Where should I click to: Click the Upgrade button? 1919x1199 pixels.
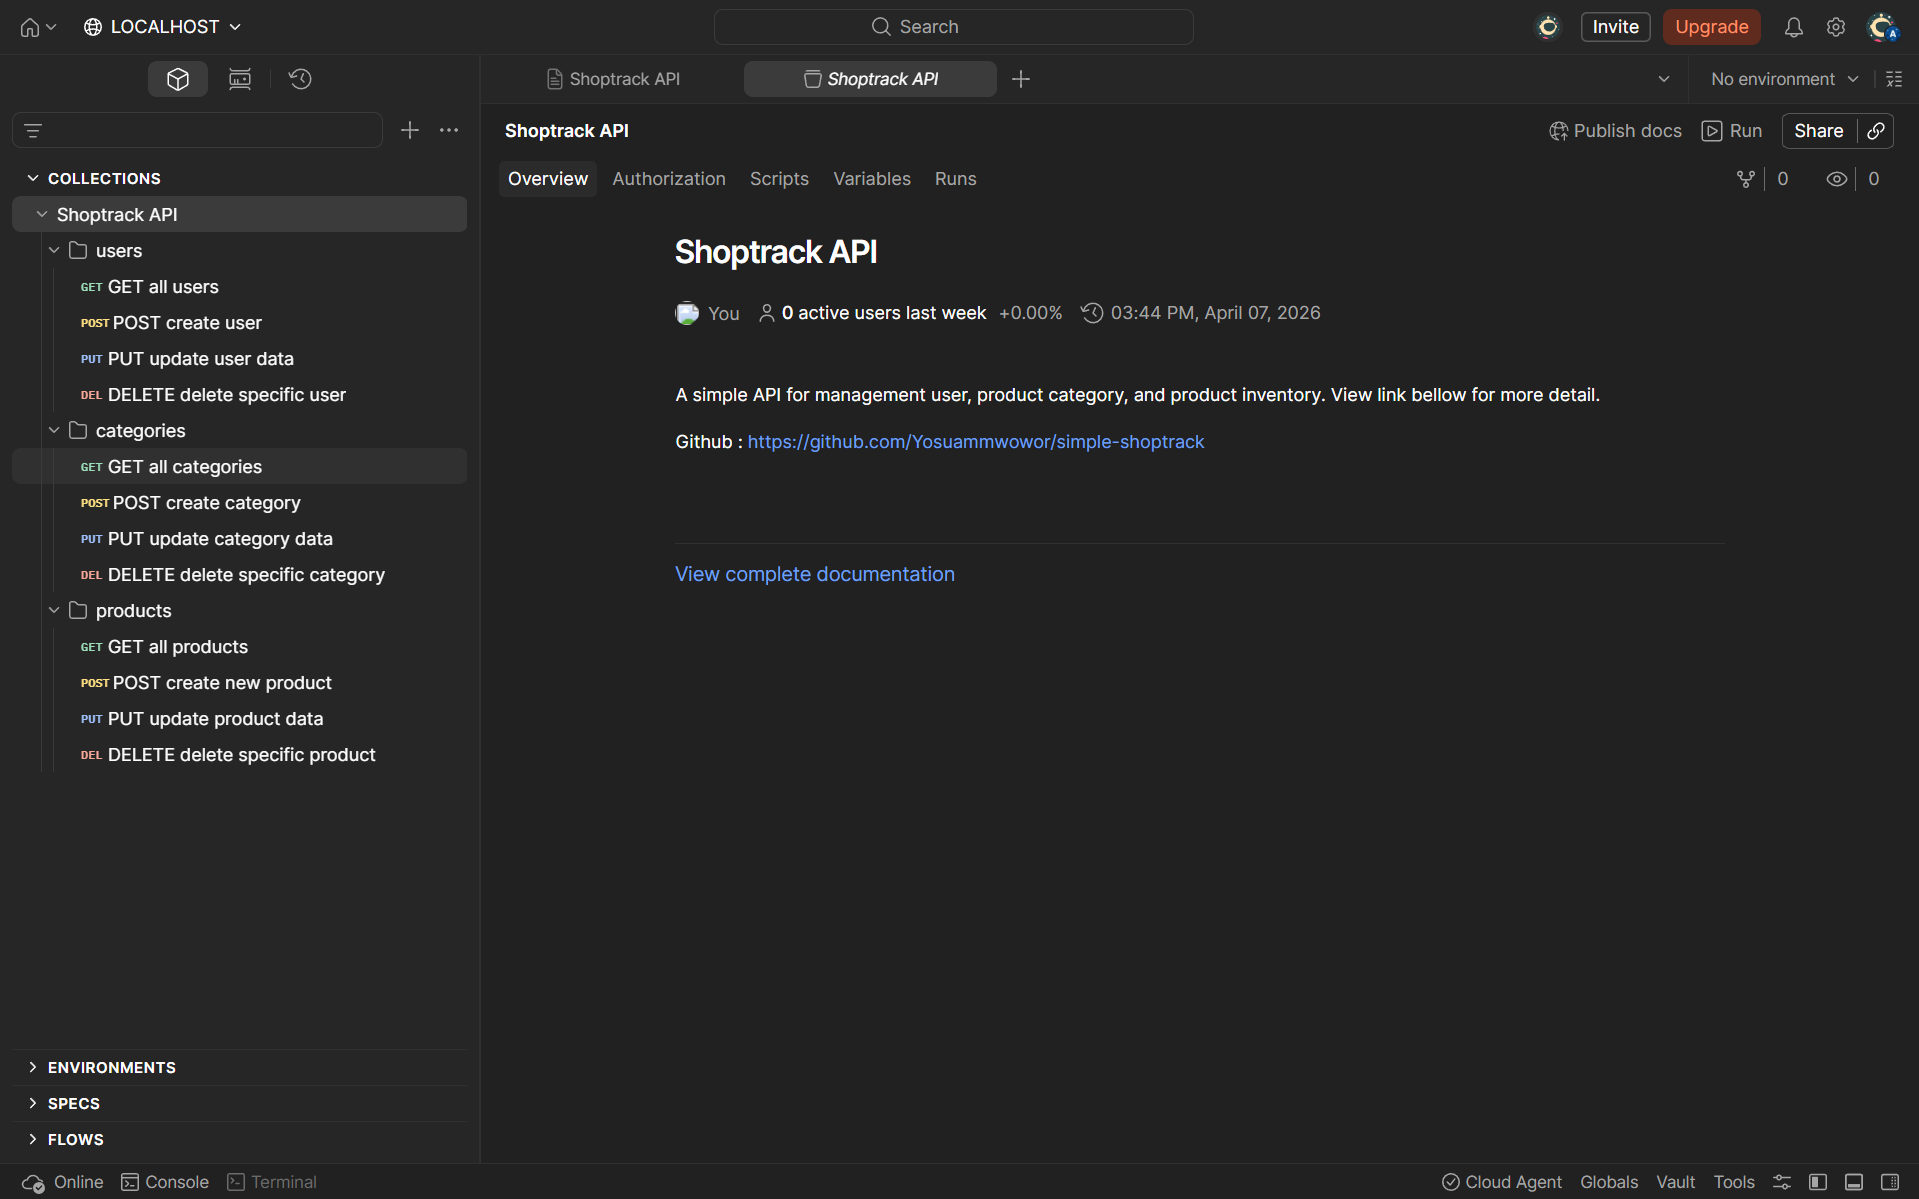click(1711, 27)
